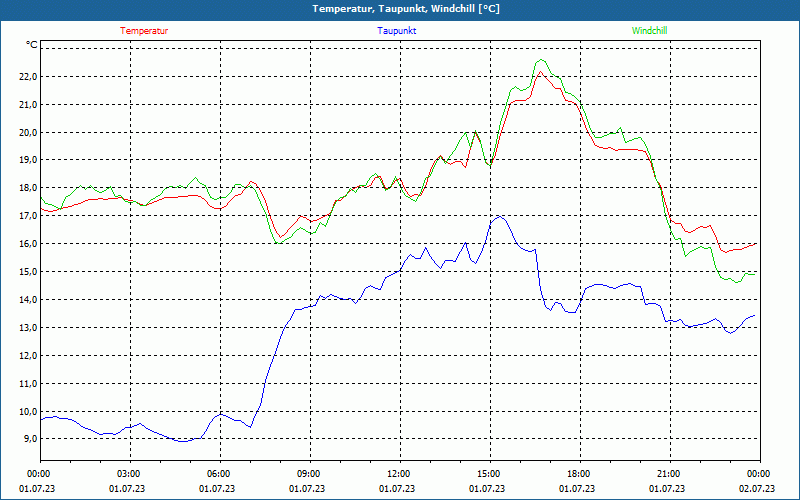The width and height of the screenshot is (800, 500).
Task: Click the blue Taupunkt curve peak near 15:00
Action: [499, 217]
